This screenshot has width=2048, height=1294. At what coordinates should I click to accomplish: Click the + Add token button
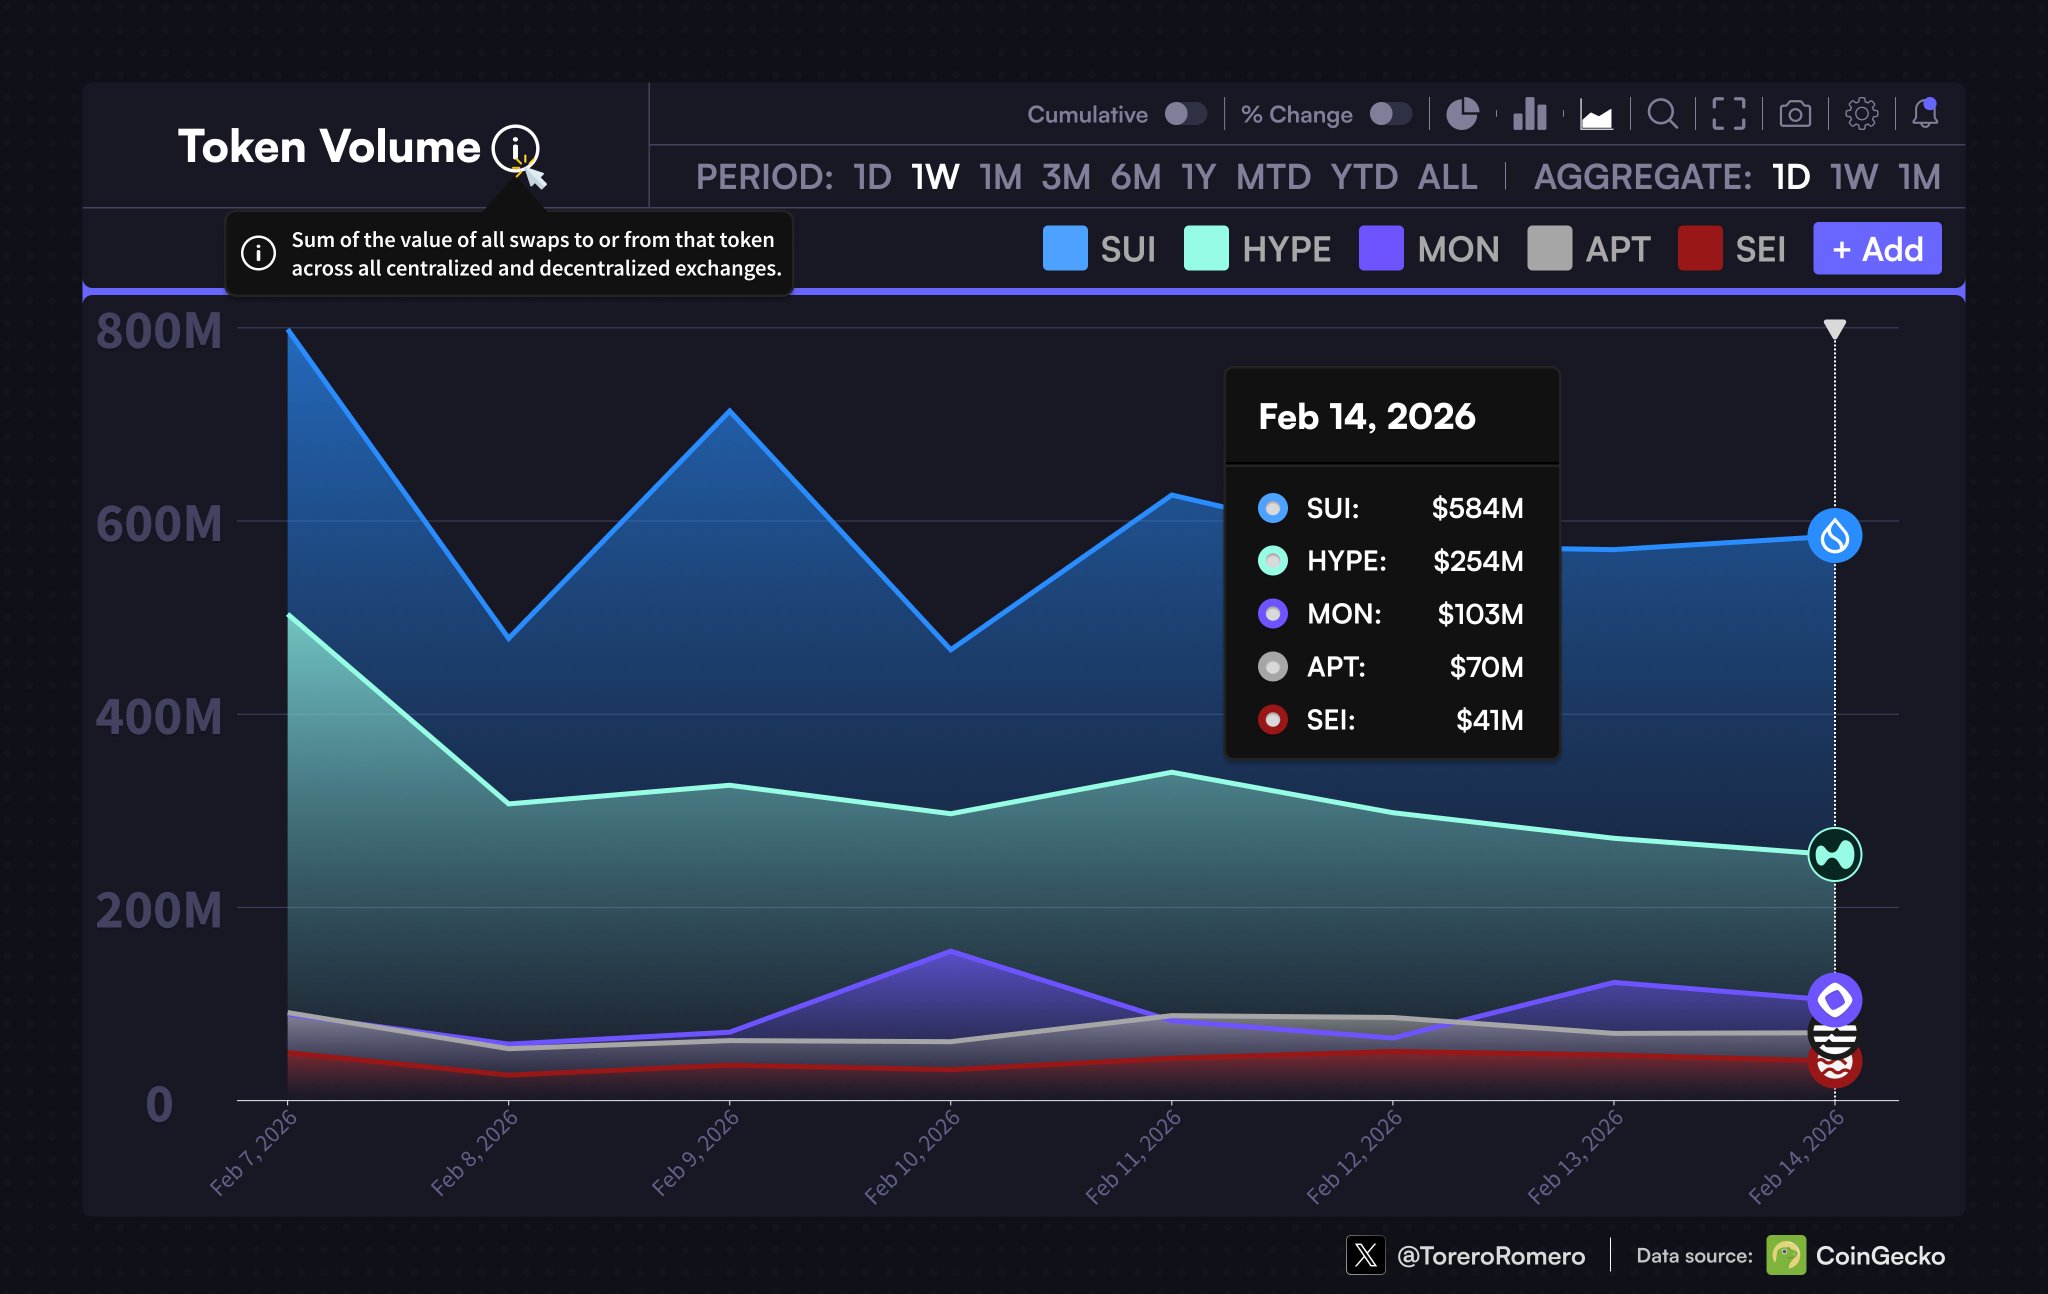pyautogui.click(x=1877, y=249)
